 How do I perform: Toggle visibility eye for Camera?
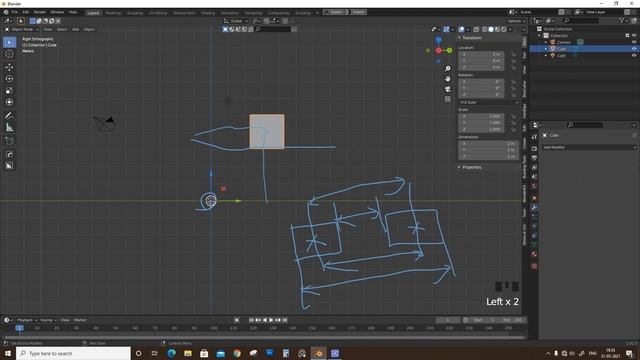tap(634, 42)
